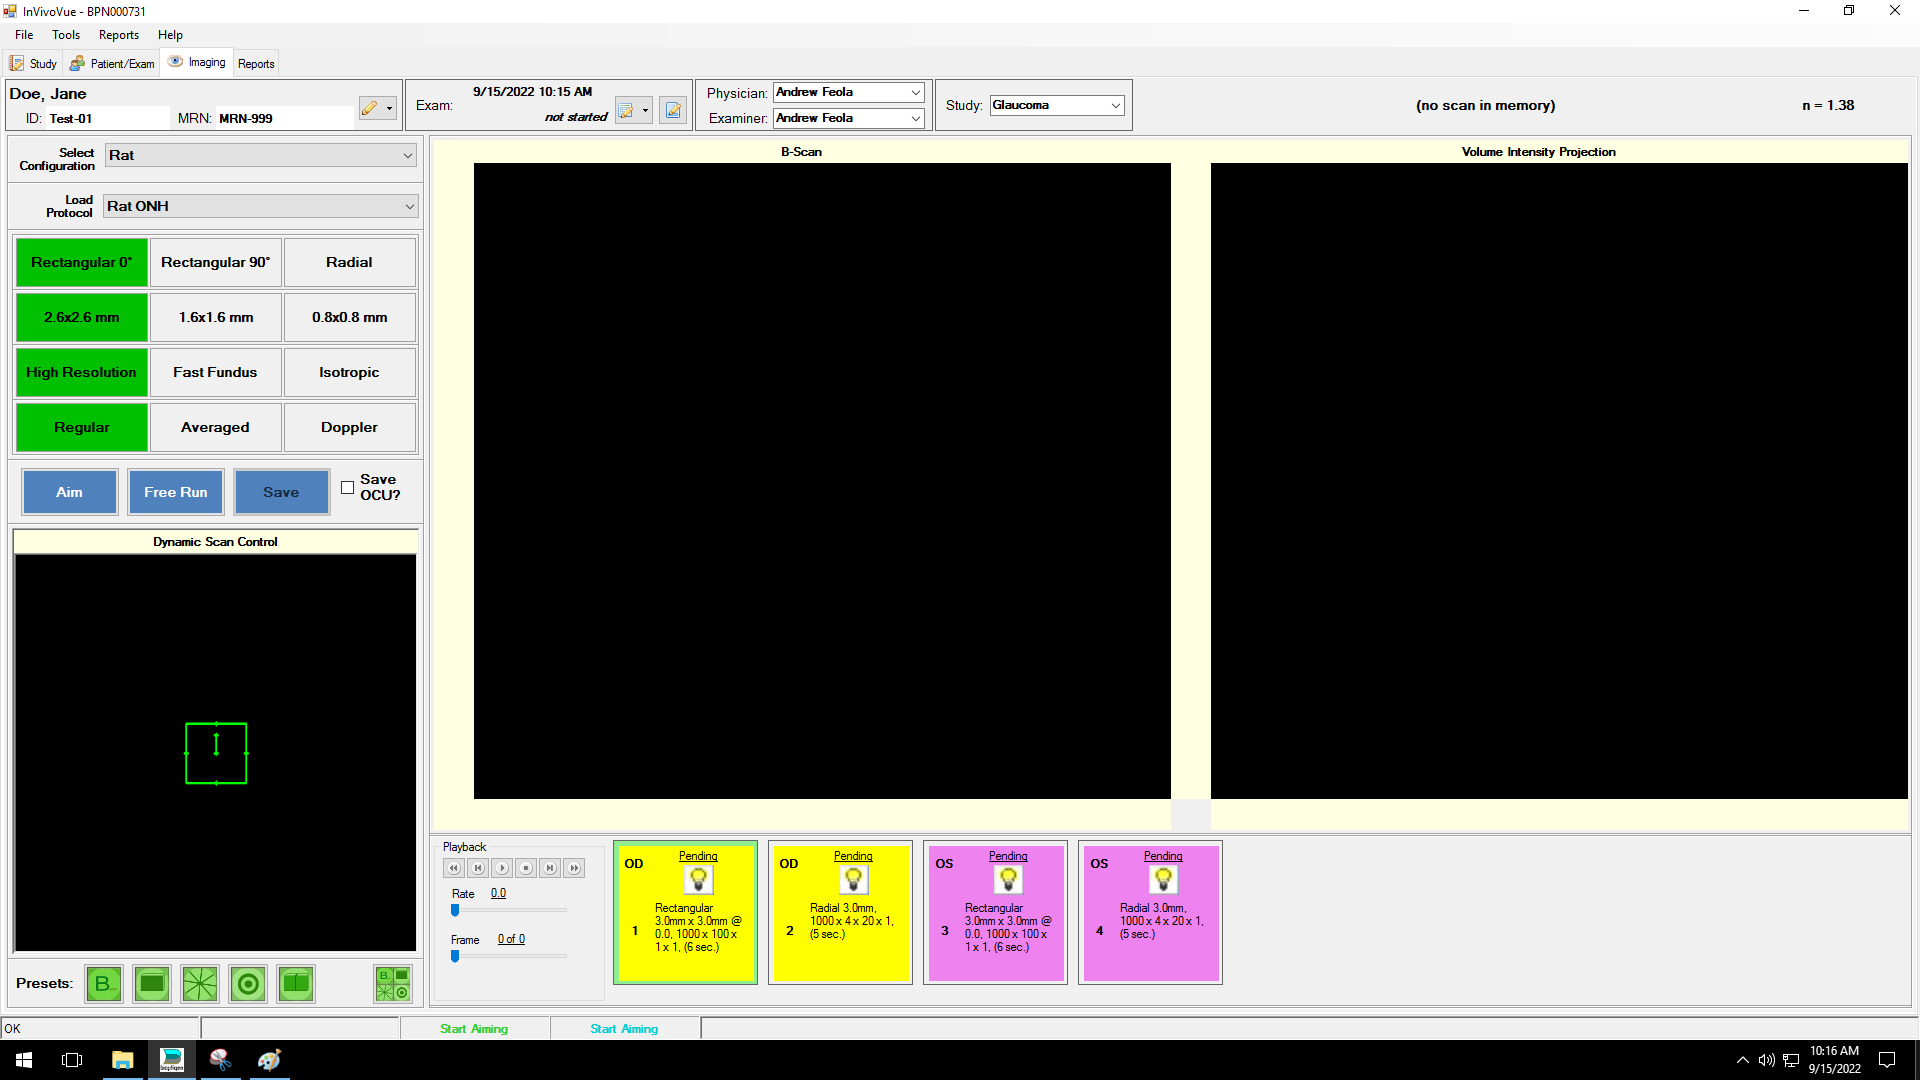The image size is (1920, 1080).
Task: Open the Tools menu
Action: tap(66, 35)
